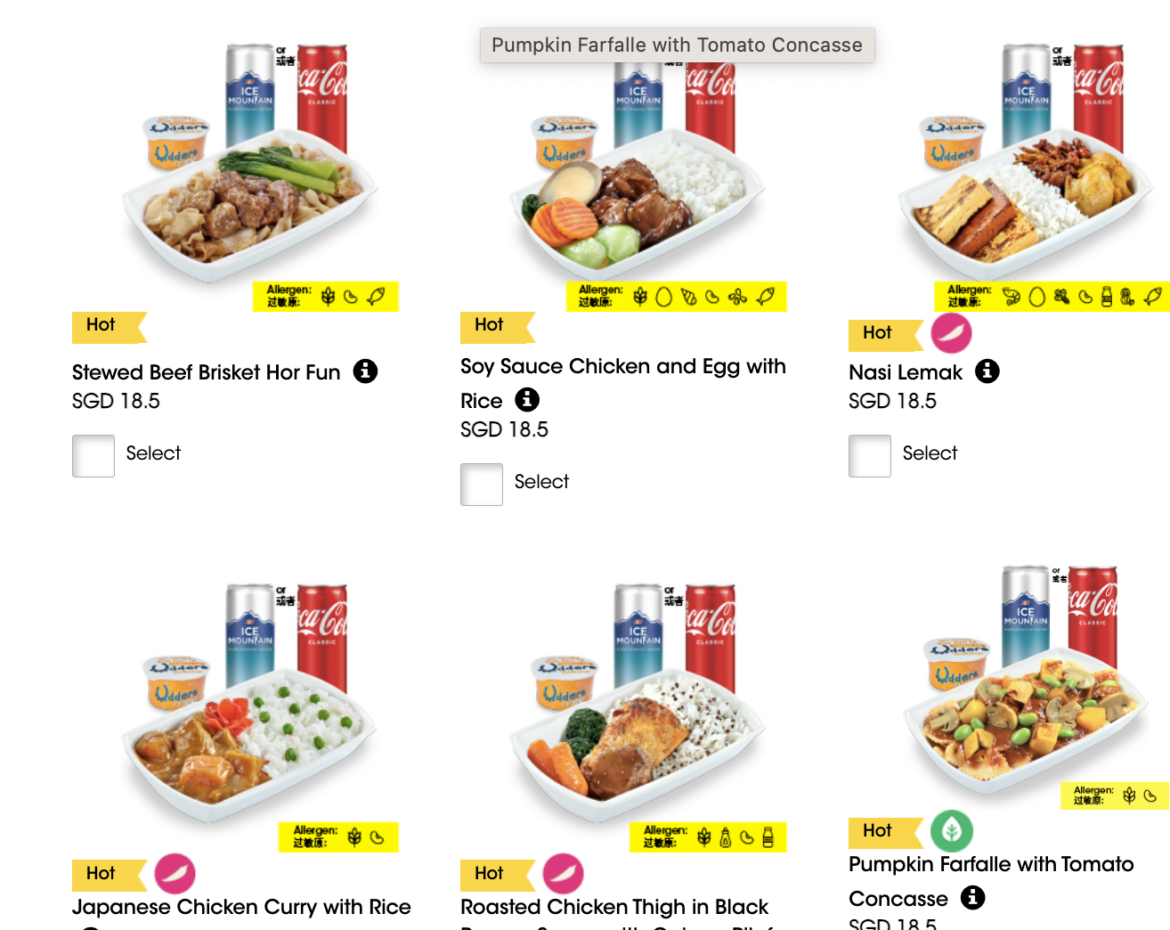This screenshot has width=1170, height=930.
Task: Click green vegetarian leaf icon for Pumpkin Farfalle
Action: 951,831
